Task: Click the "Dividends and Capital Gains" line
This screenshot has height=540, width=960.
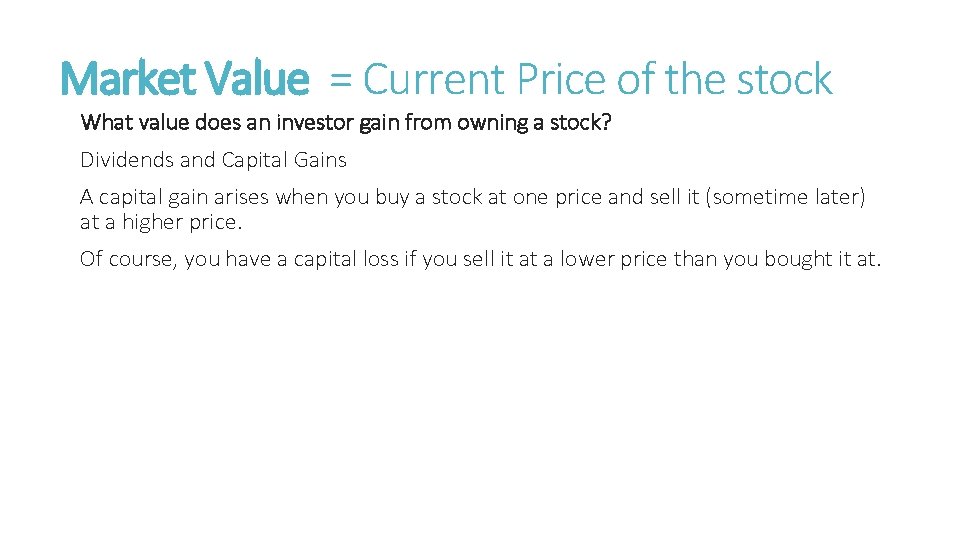Action: pos(213,160)
